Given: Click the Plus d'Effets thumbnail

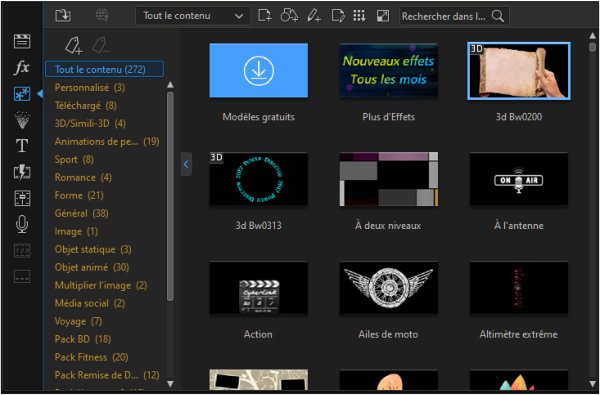Looking at the screenshot, I should 389,70.
